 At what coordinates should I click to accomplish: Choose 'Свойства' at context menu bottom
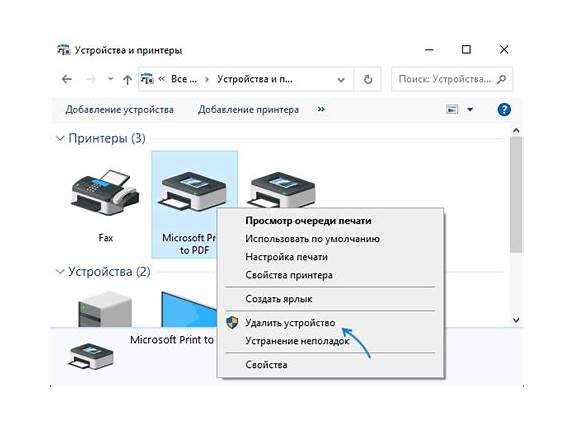point(266,365)
